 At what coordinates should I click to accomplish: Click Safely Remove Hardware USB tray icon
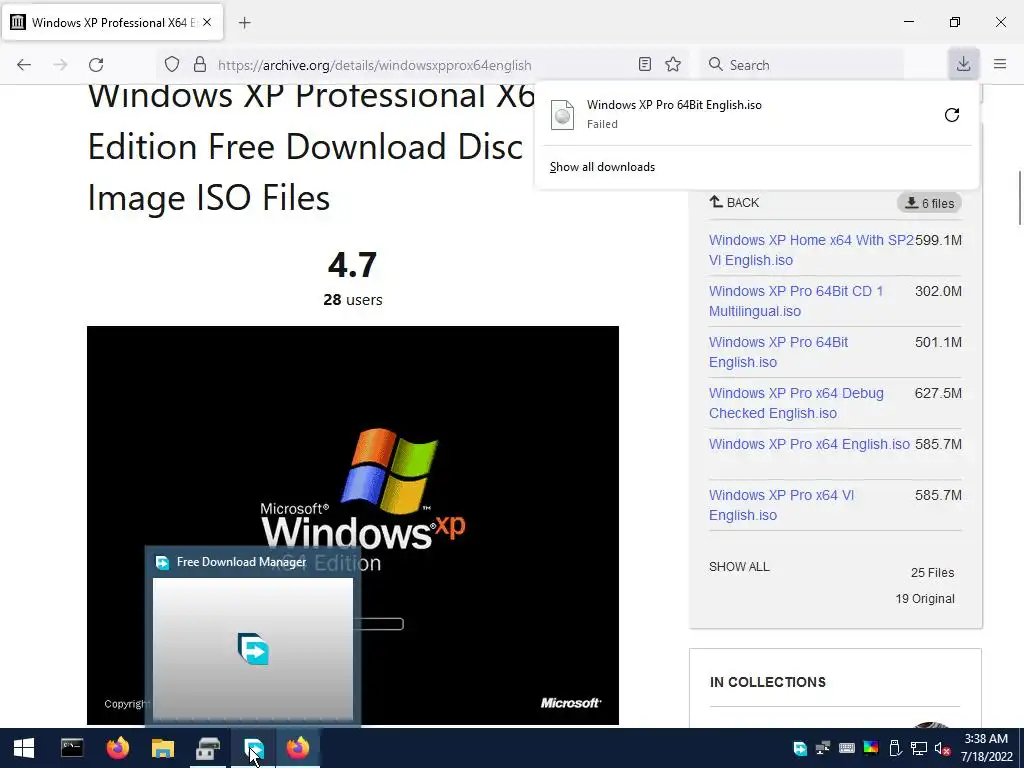click(895, 748)
